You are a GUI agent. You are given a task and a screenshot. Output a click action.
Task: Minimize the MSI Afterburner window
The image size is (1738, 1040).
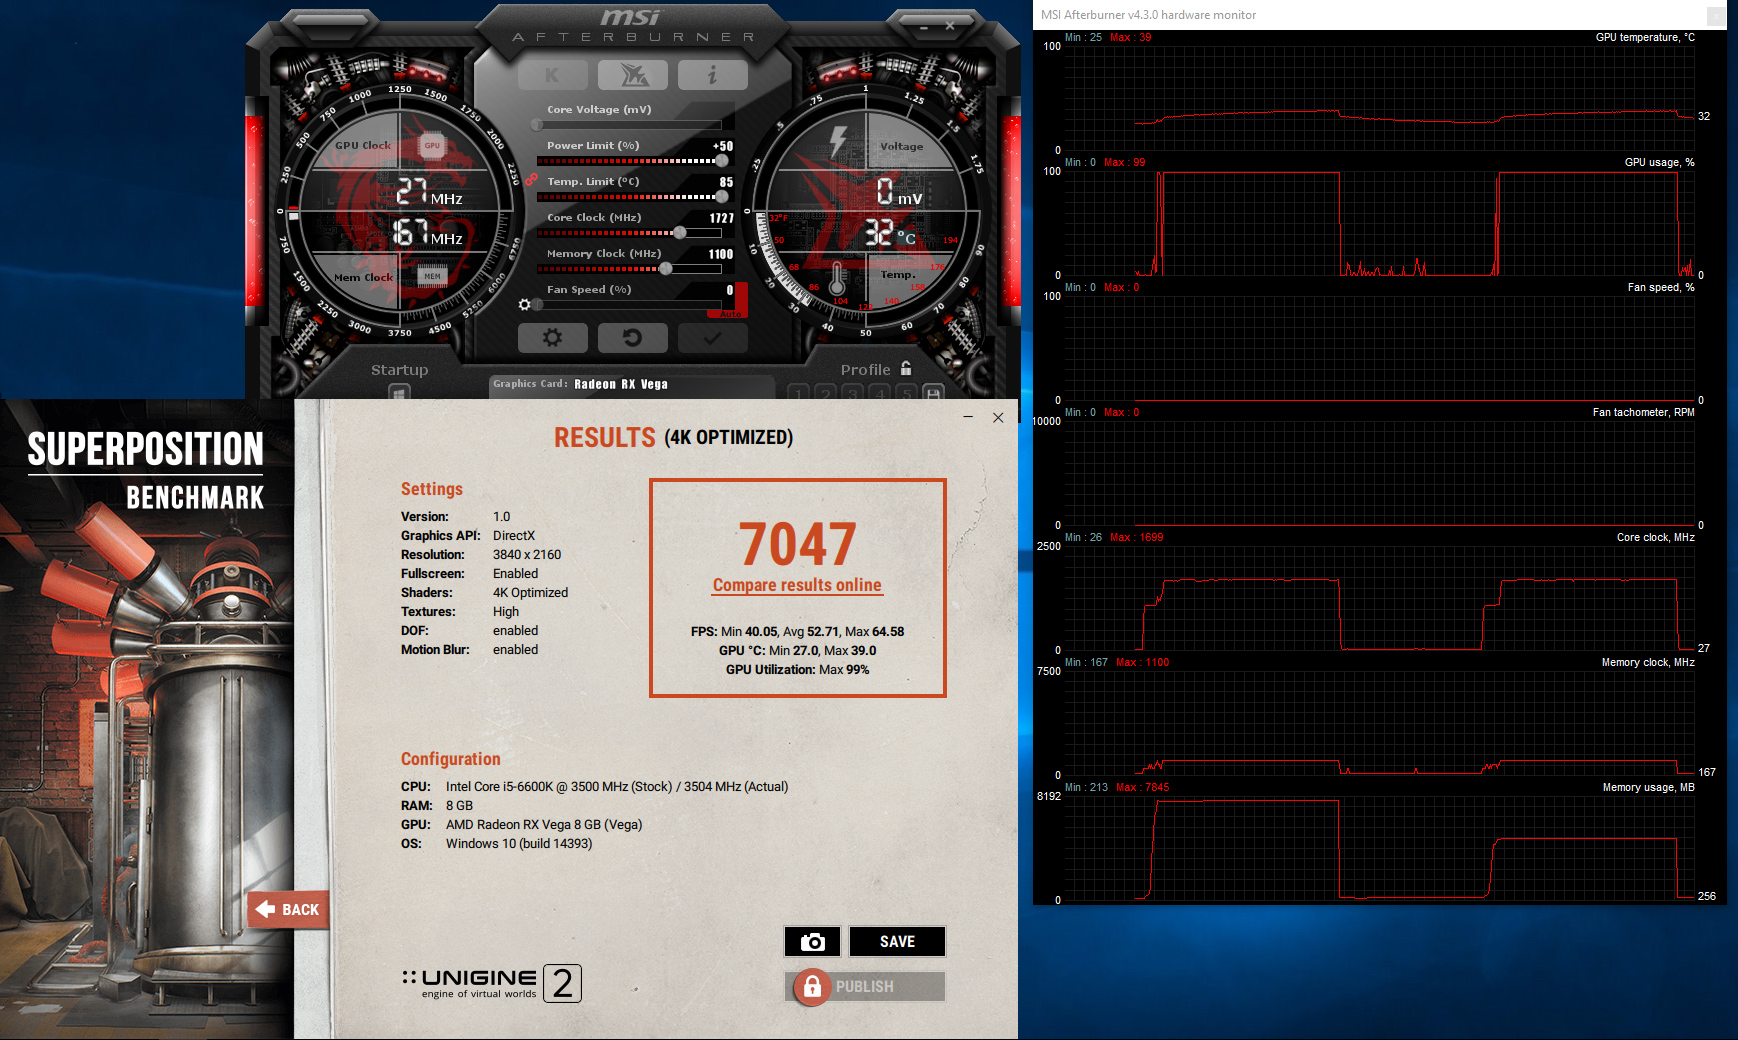point(924,27)
